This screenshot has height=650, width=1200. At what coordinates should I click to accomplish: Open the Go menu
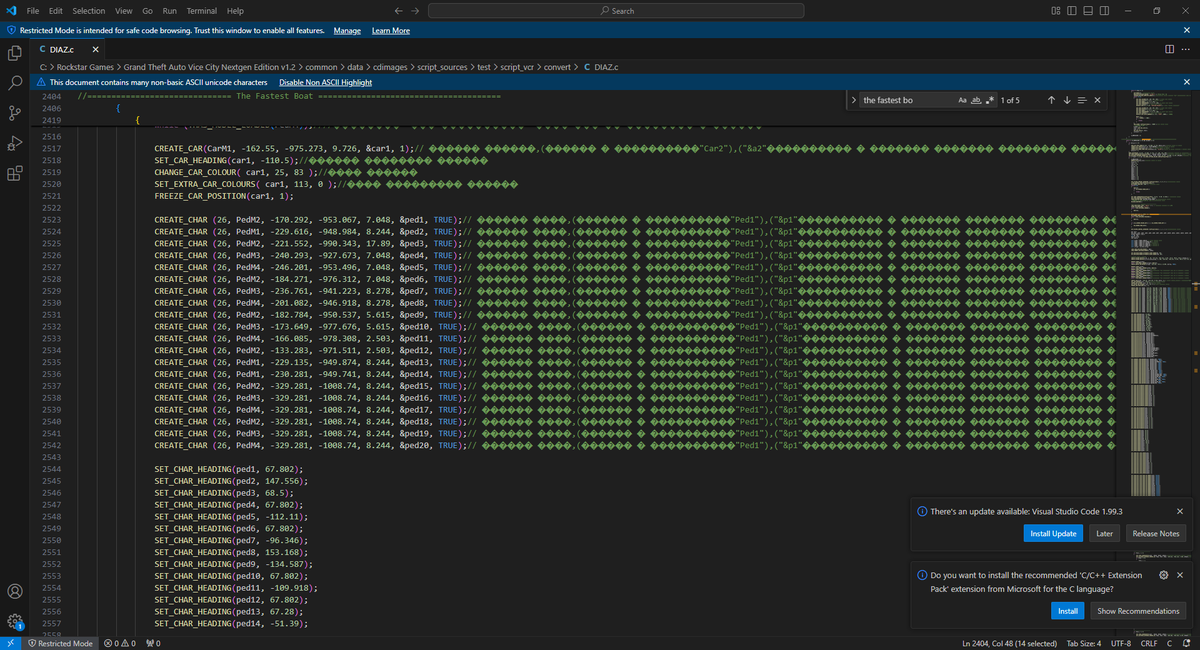pos(147,10)
